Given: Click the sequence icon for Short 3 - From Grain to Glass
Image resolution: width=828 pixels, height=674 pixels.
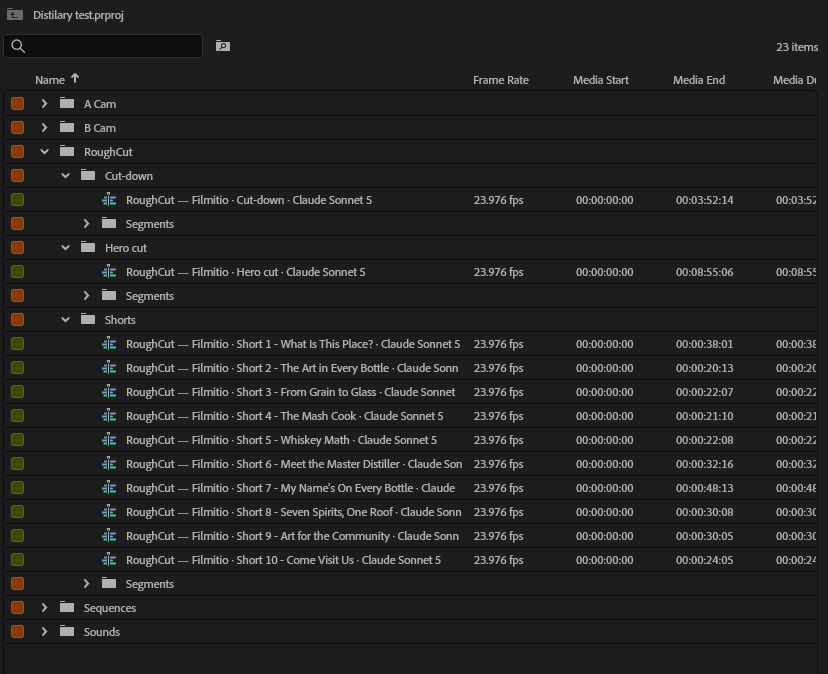Looking at the screenshot, I should [109, 391].
